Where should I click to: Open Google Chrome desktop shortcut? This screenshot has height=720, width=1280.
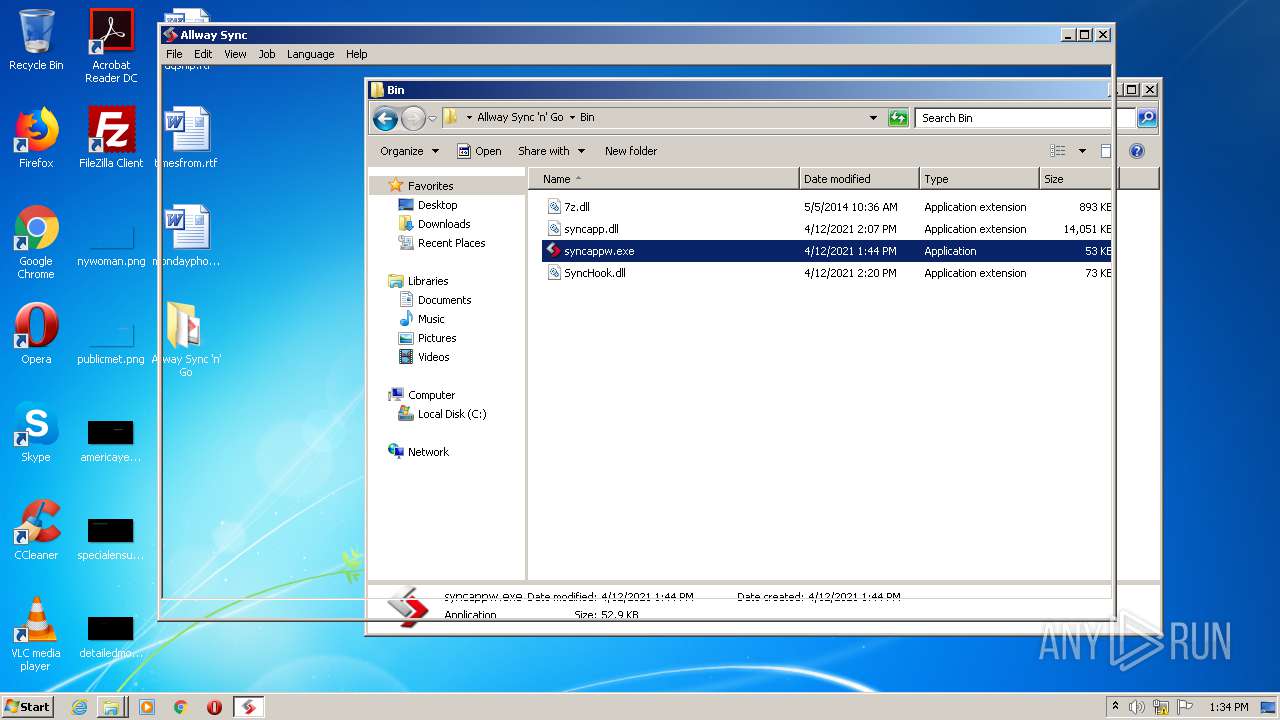tap(36, 242)
